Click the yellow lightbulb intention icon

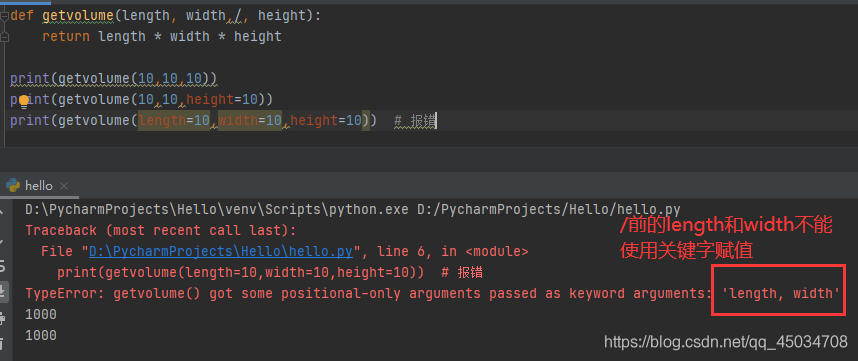pos(24,101)
